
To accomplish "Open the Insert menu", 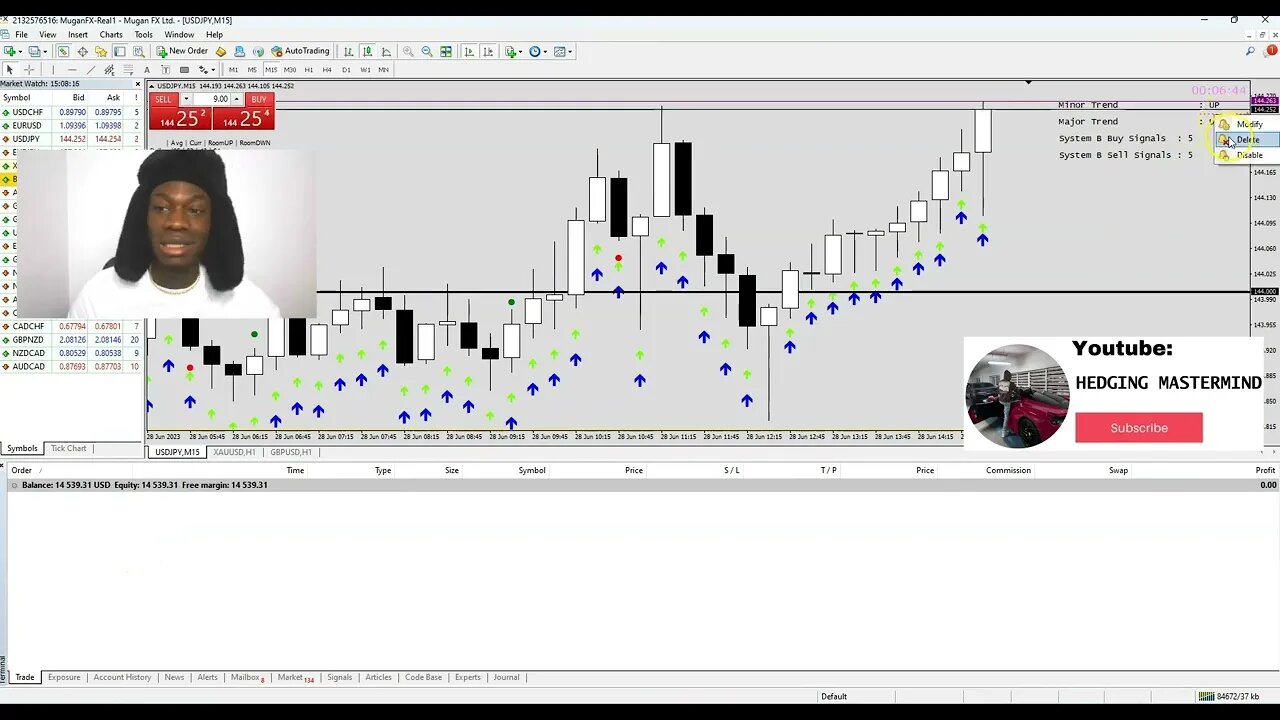I will [78, 35].
